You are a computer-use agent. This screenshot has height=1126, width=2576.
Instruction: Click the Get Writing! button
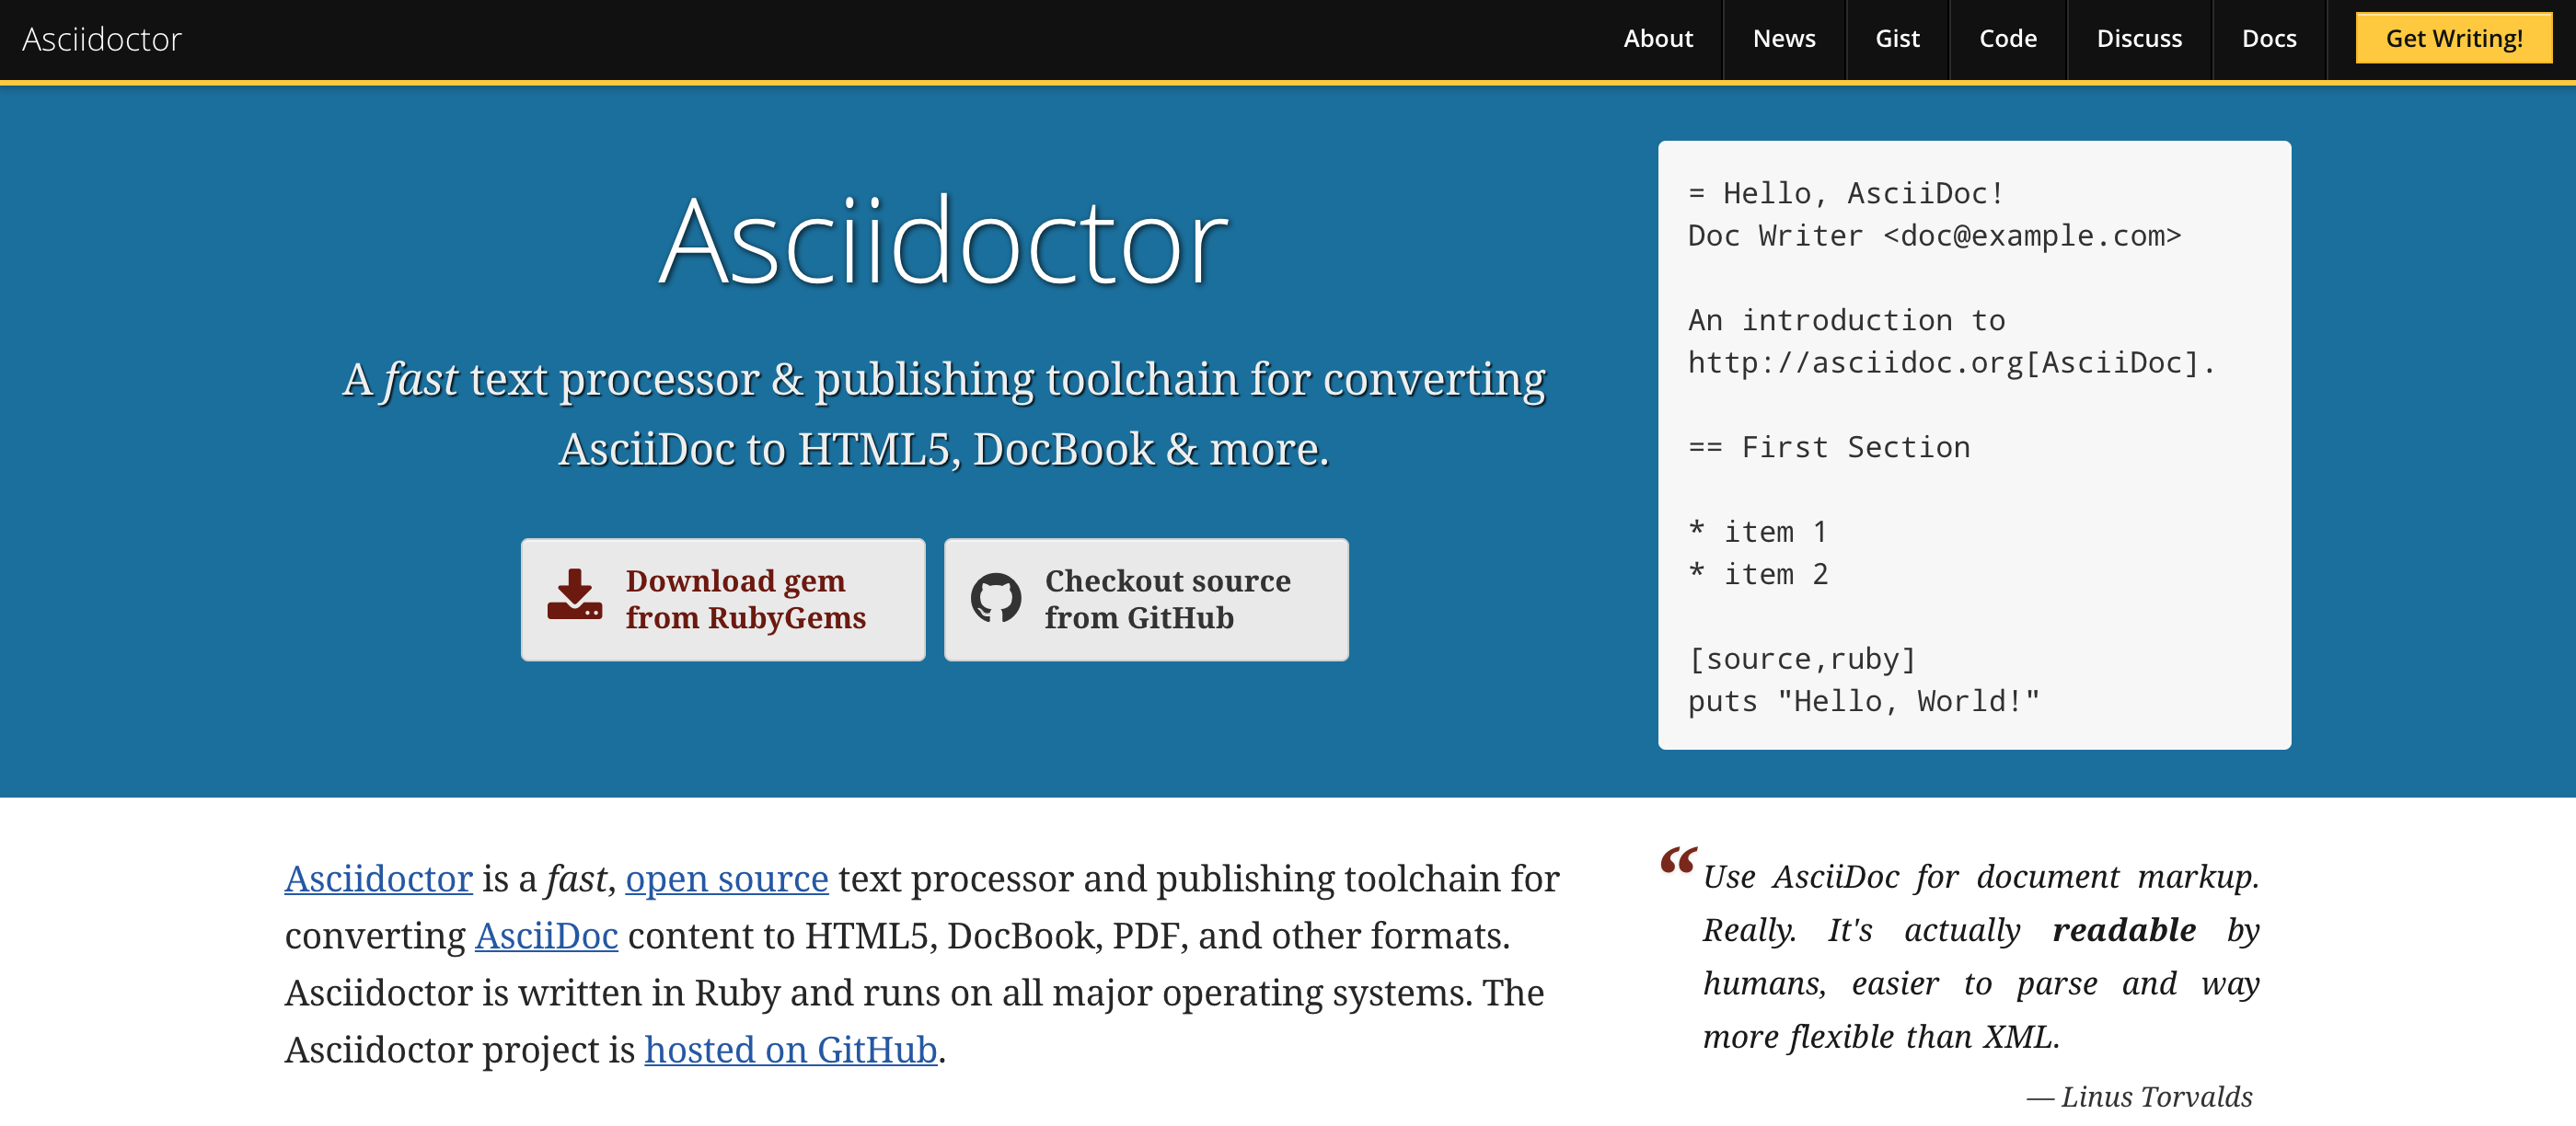[2454, 39]
